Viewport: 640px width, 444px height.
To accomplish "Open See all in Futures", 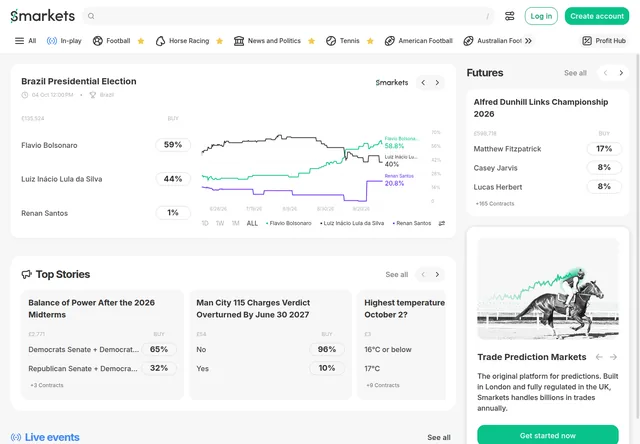I will (x=575, y=73).
